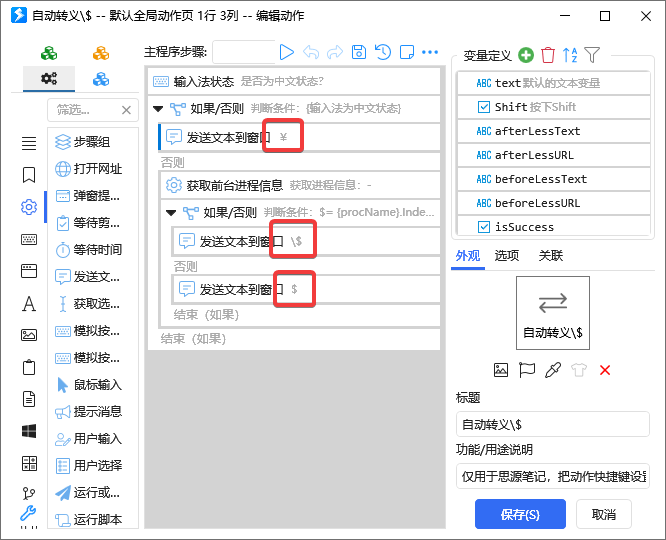Toggle the isSuccess variable checkbox
The image size is (666, 540).
pyautogui.click(x=484, y=227)
